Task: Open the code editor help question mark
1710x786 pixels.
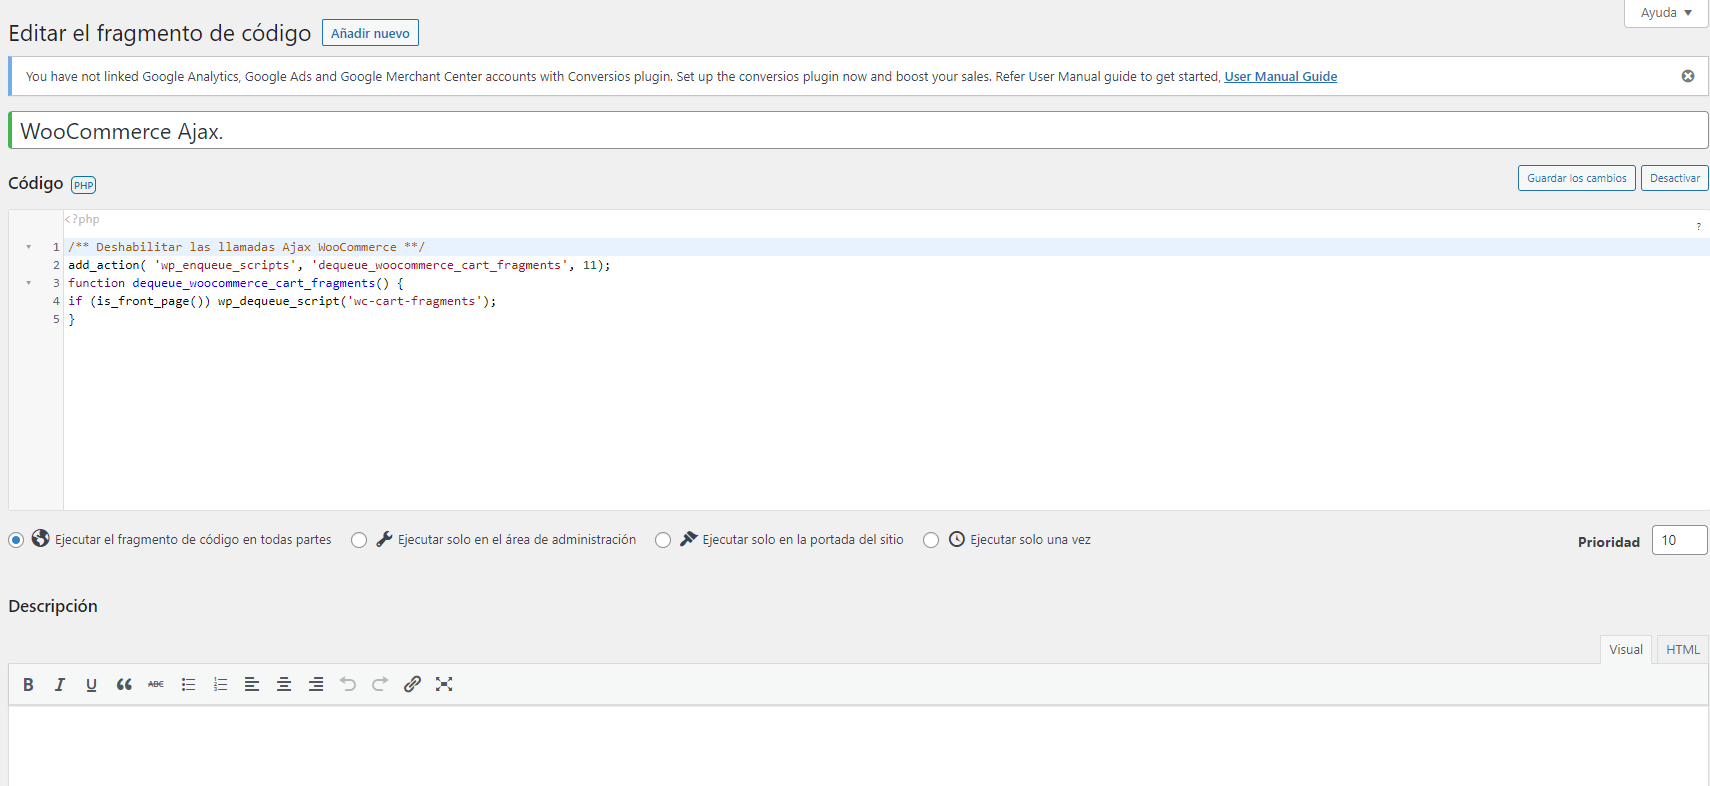Action: [x=1698, y=227]
